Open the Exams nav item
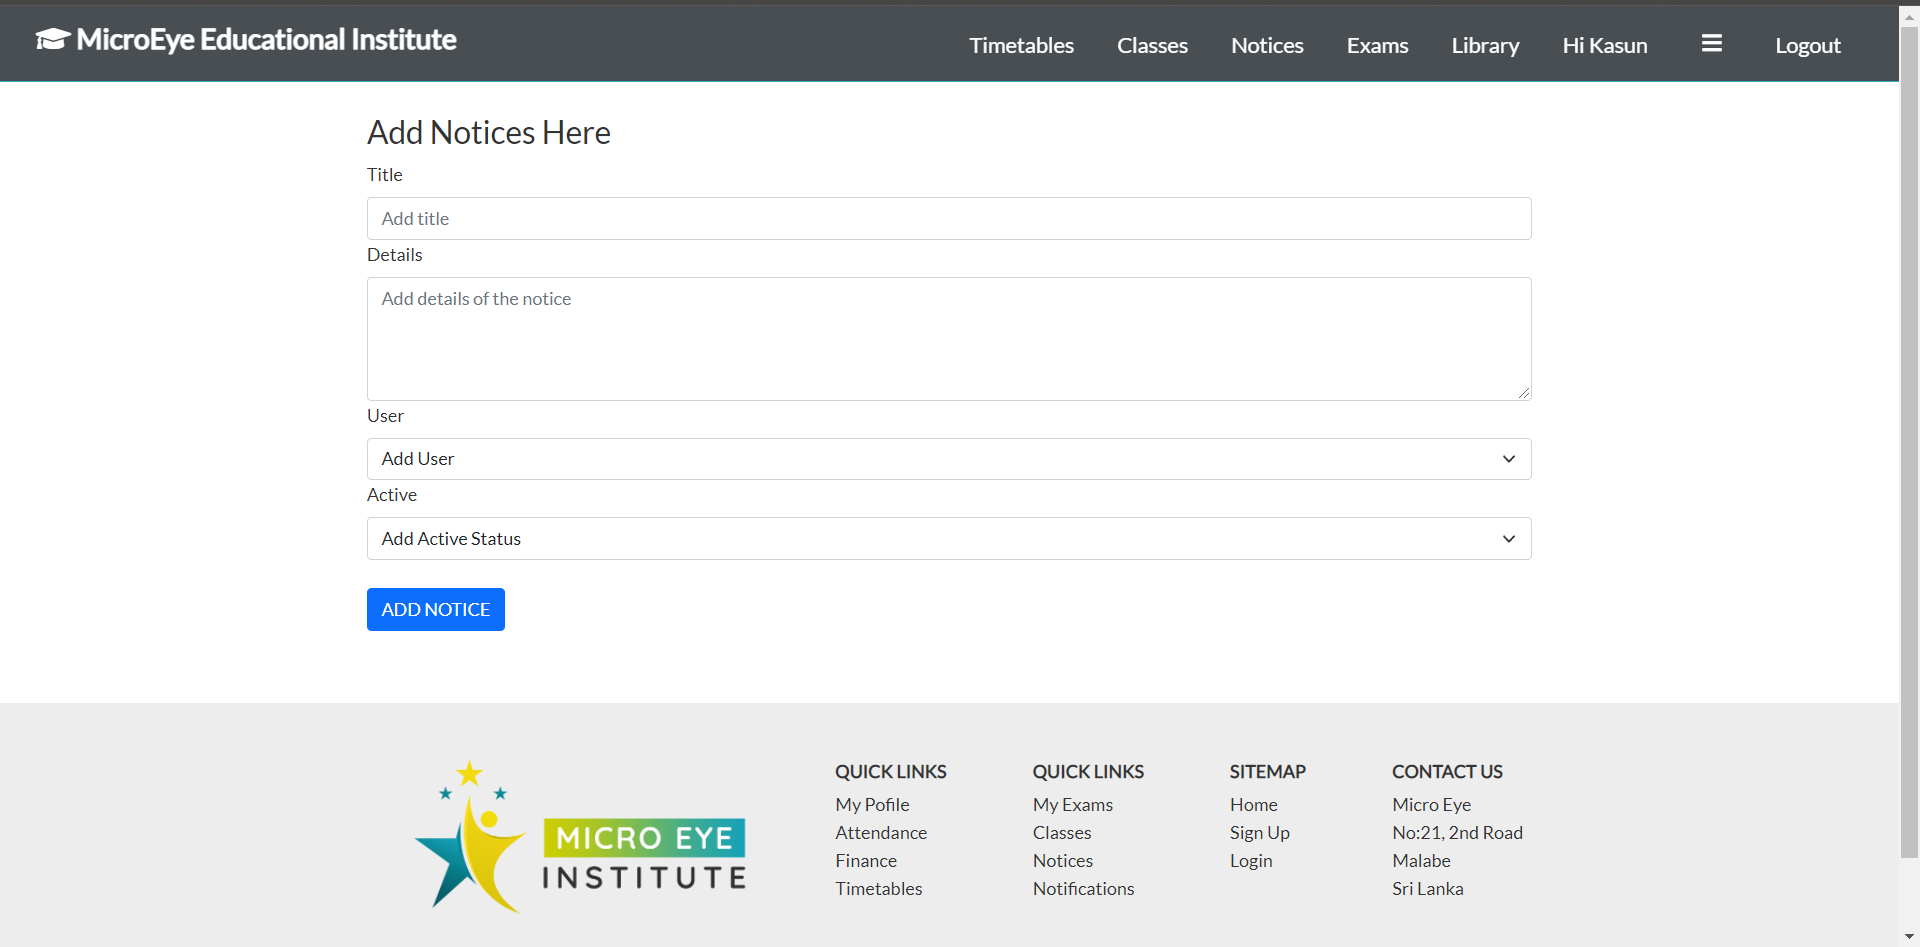 (1377, 45)
